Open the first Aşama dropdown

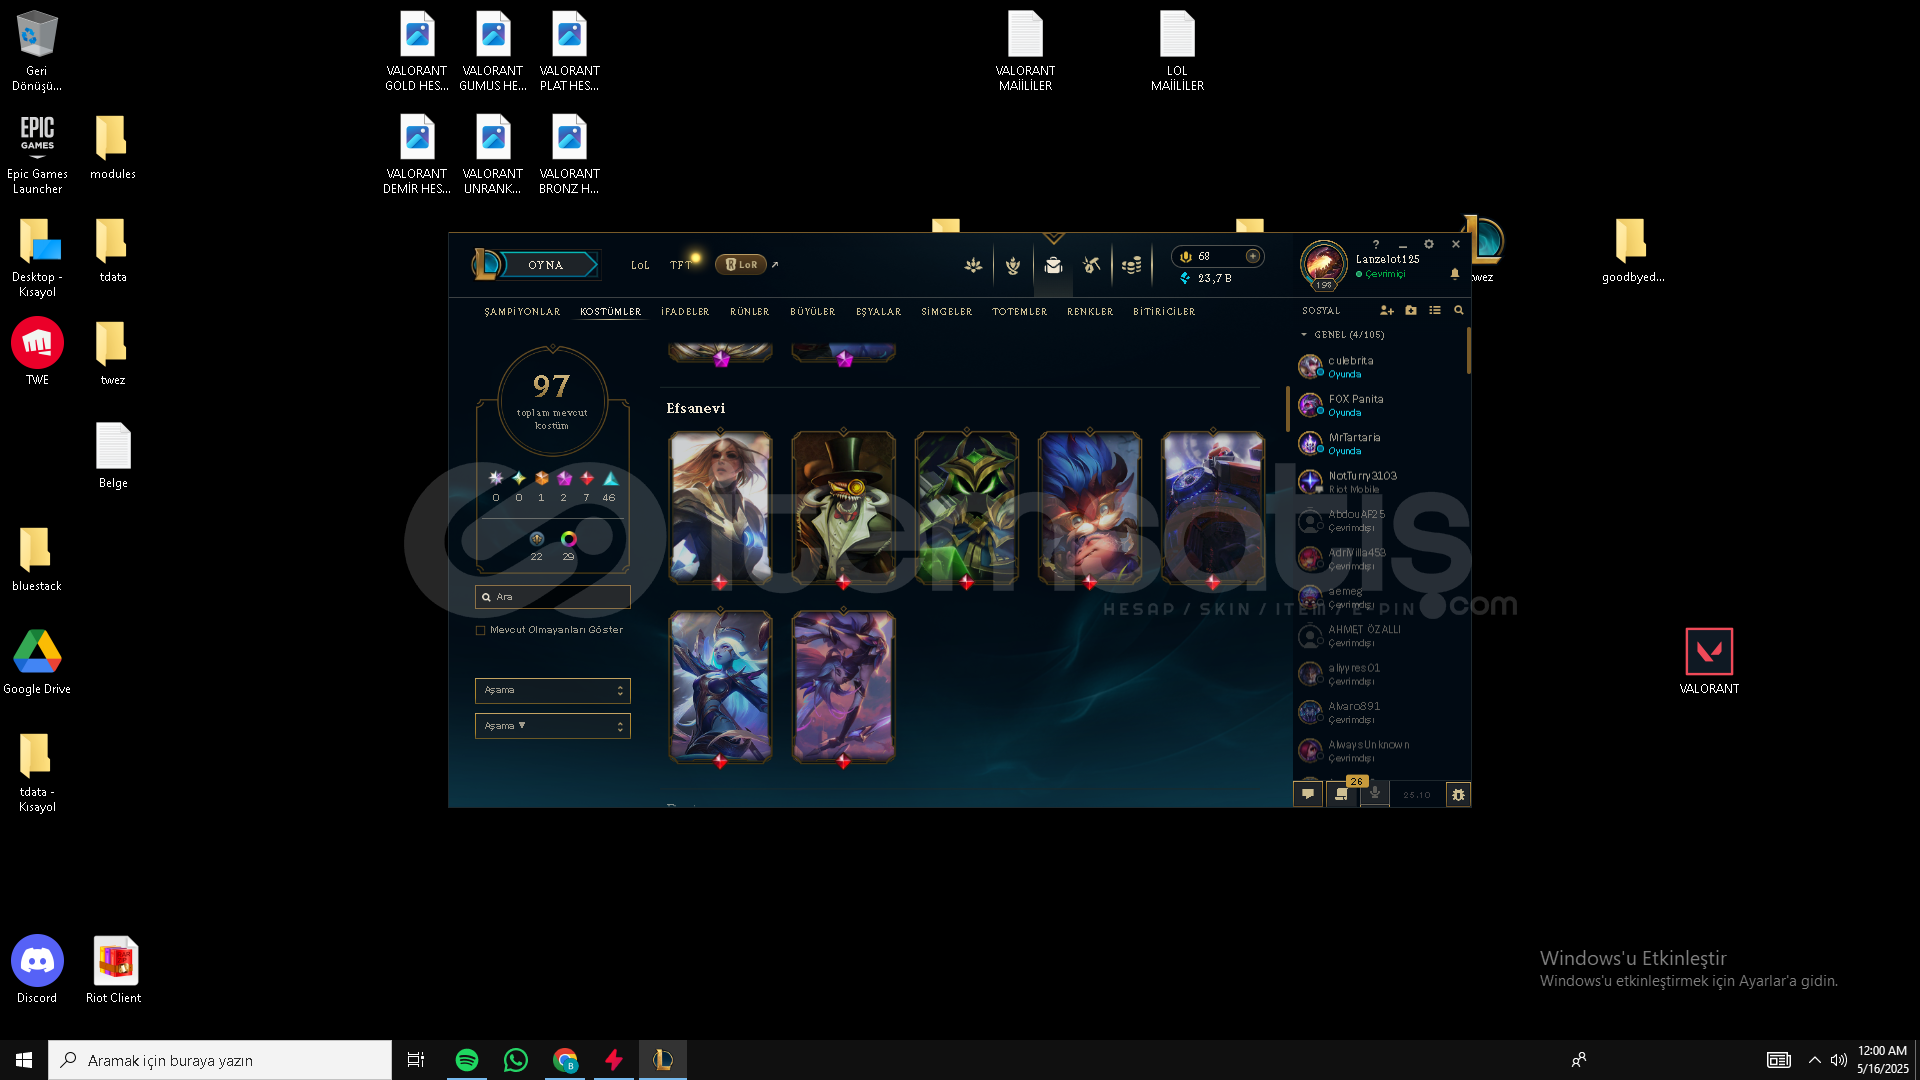coord(552,690)
